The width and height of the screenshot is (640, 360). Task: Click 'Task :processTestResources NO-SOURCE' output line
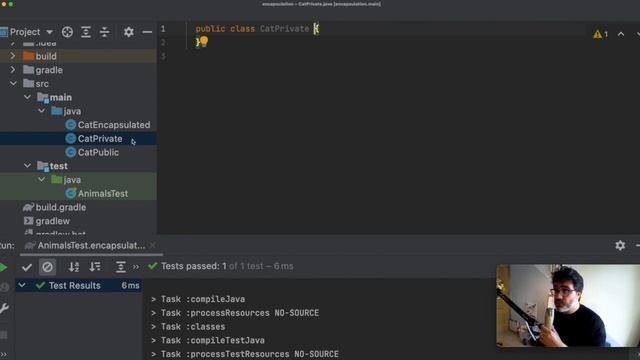pos(244,354)
